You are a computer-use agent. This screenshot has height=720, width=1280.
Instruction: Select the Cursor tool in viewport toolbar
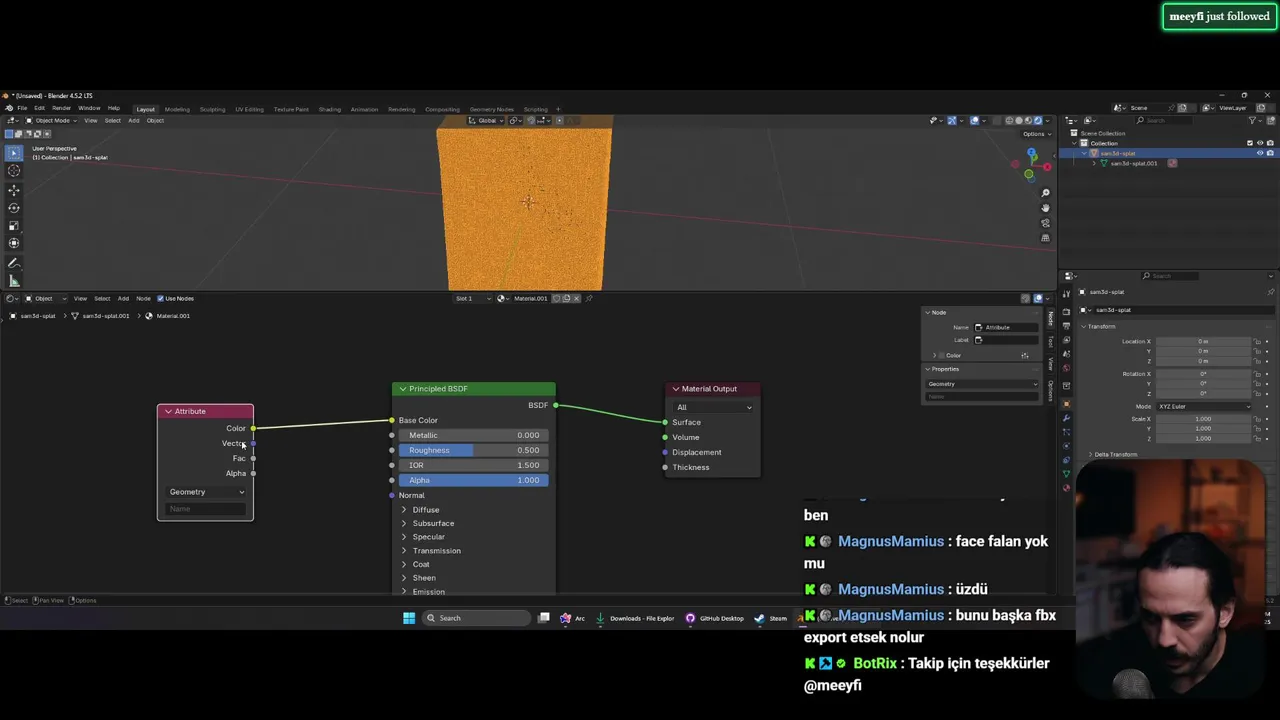(x=14, y=171)
